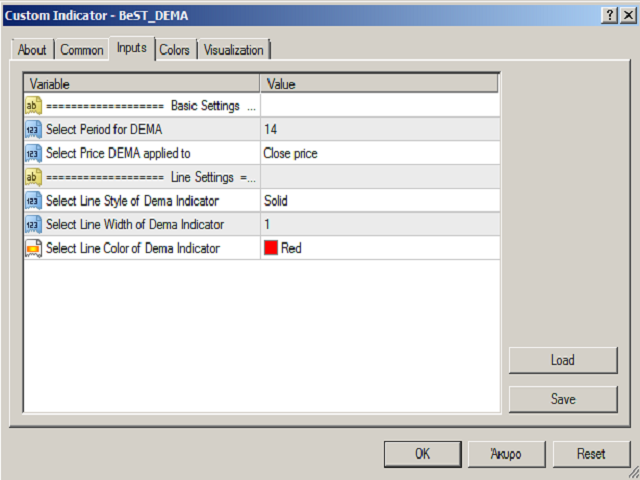Image resolution: width=640 pixels, height=480 pixels.
Task: Select the 'Select Line Color of Dema Indicator' label
Action: tap(133, 248)
